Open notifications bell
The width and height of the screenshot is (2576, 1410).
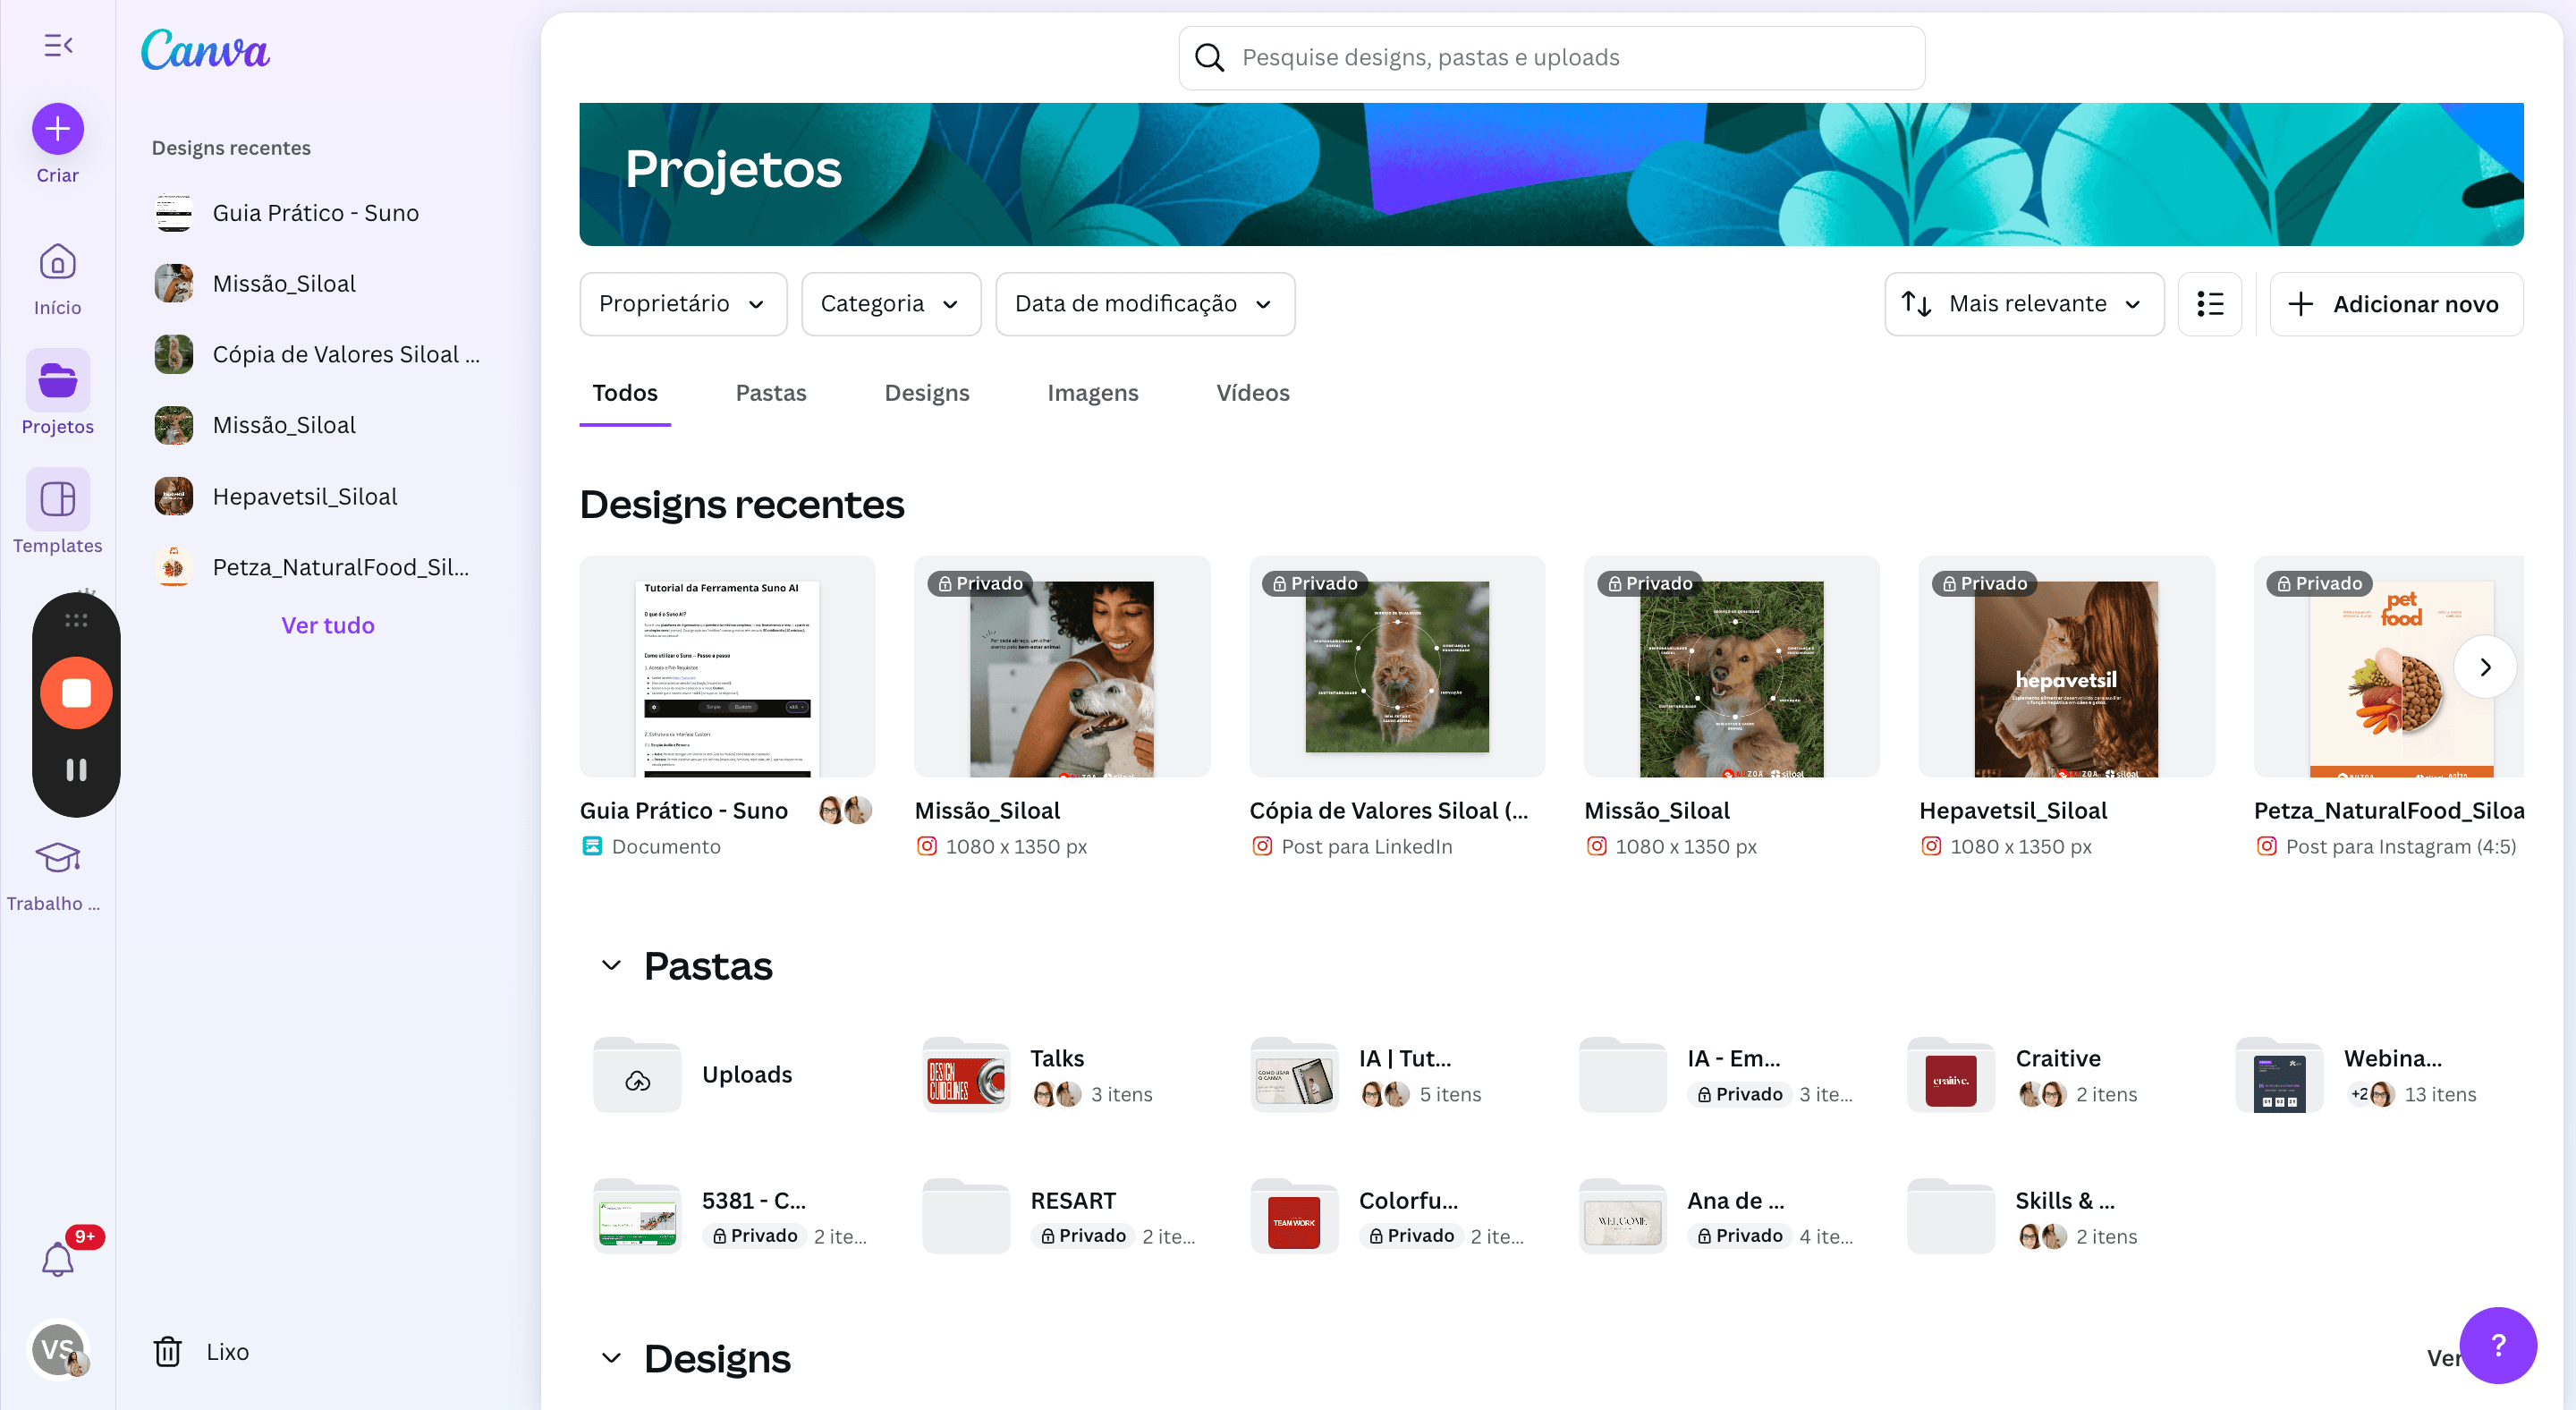[x=58, y=1259]
